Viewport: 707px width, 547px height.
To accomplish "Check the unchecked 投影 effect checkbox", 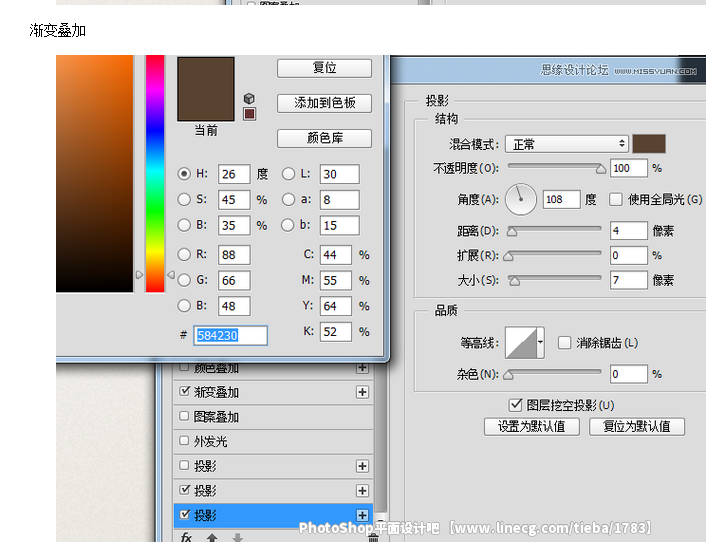I will click(x=184, y=465).
